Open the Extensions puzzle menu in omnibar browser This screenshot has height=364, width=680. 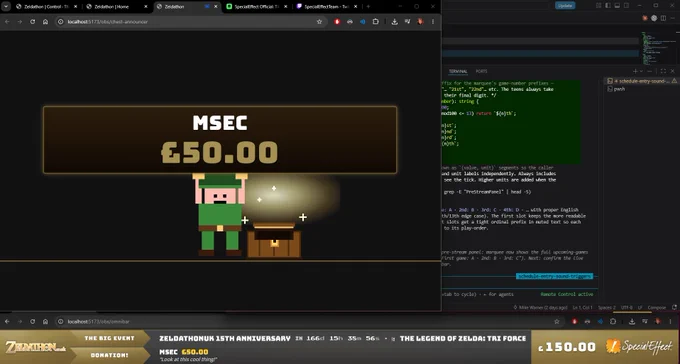[613, 321]
